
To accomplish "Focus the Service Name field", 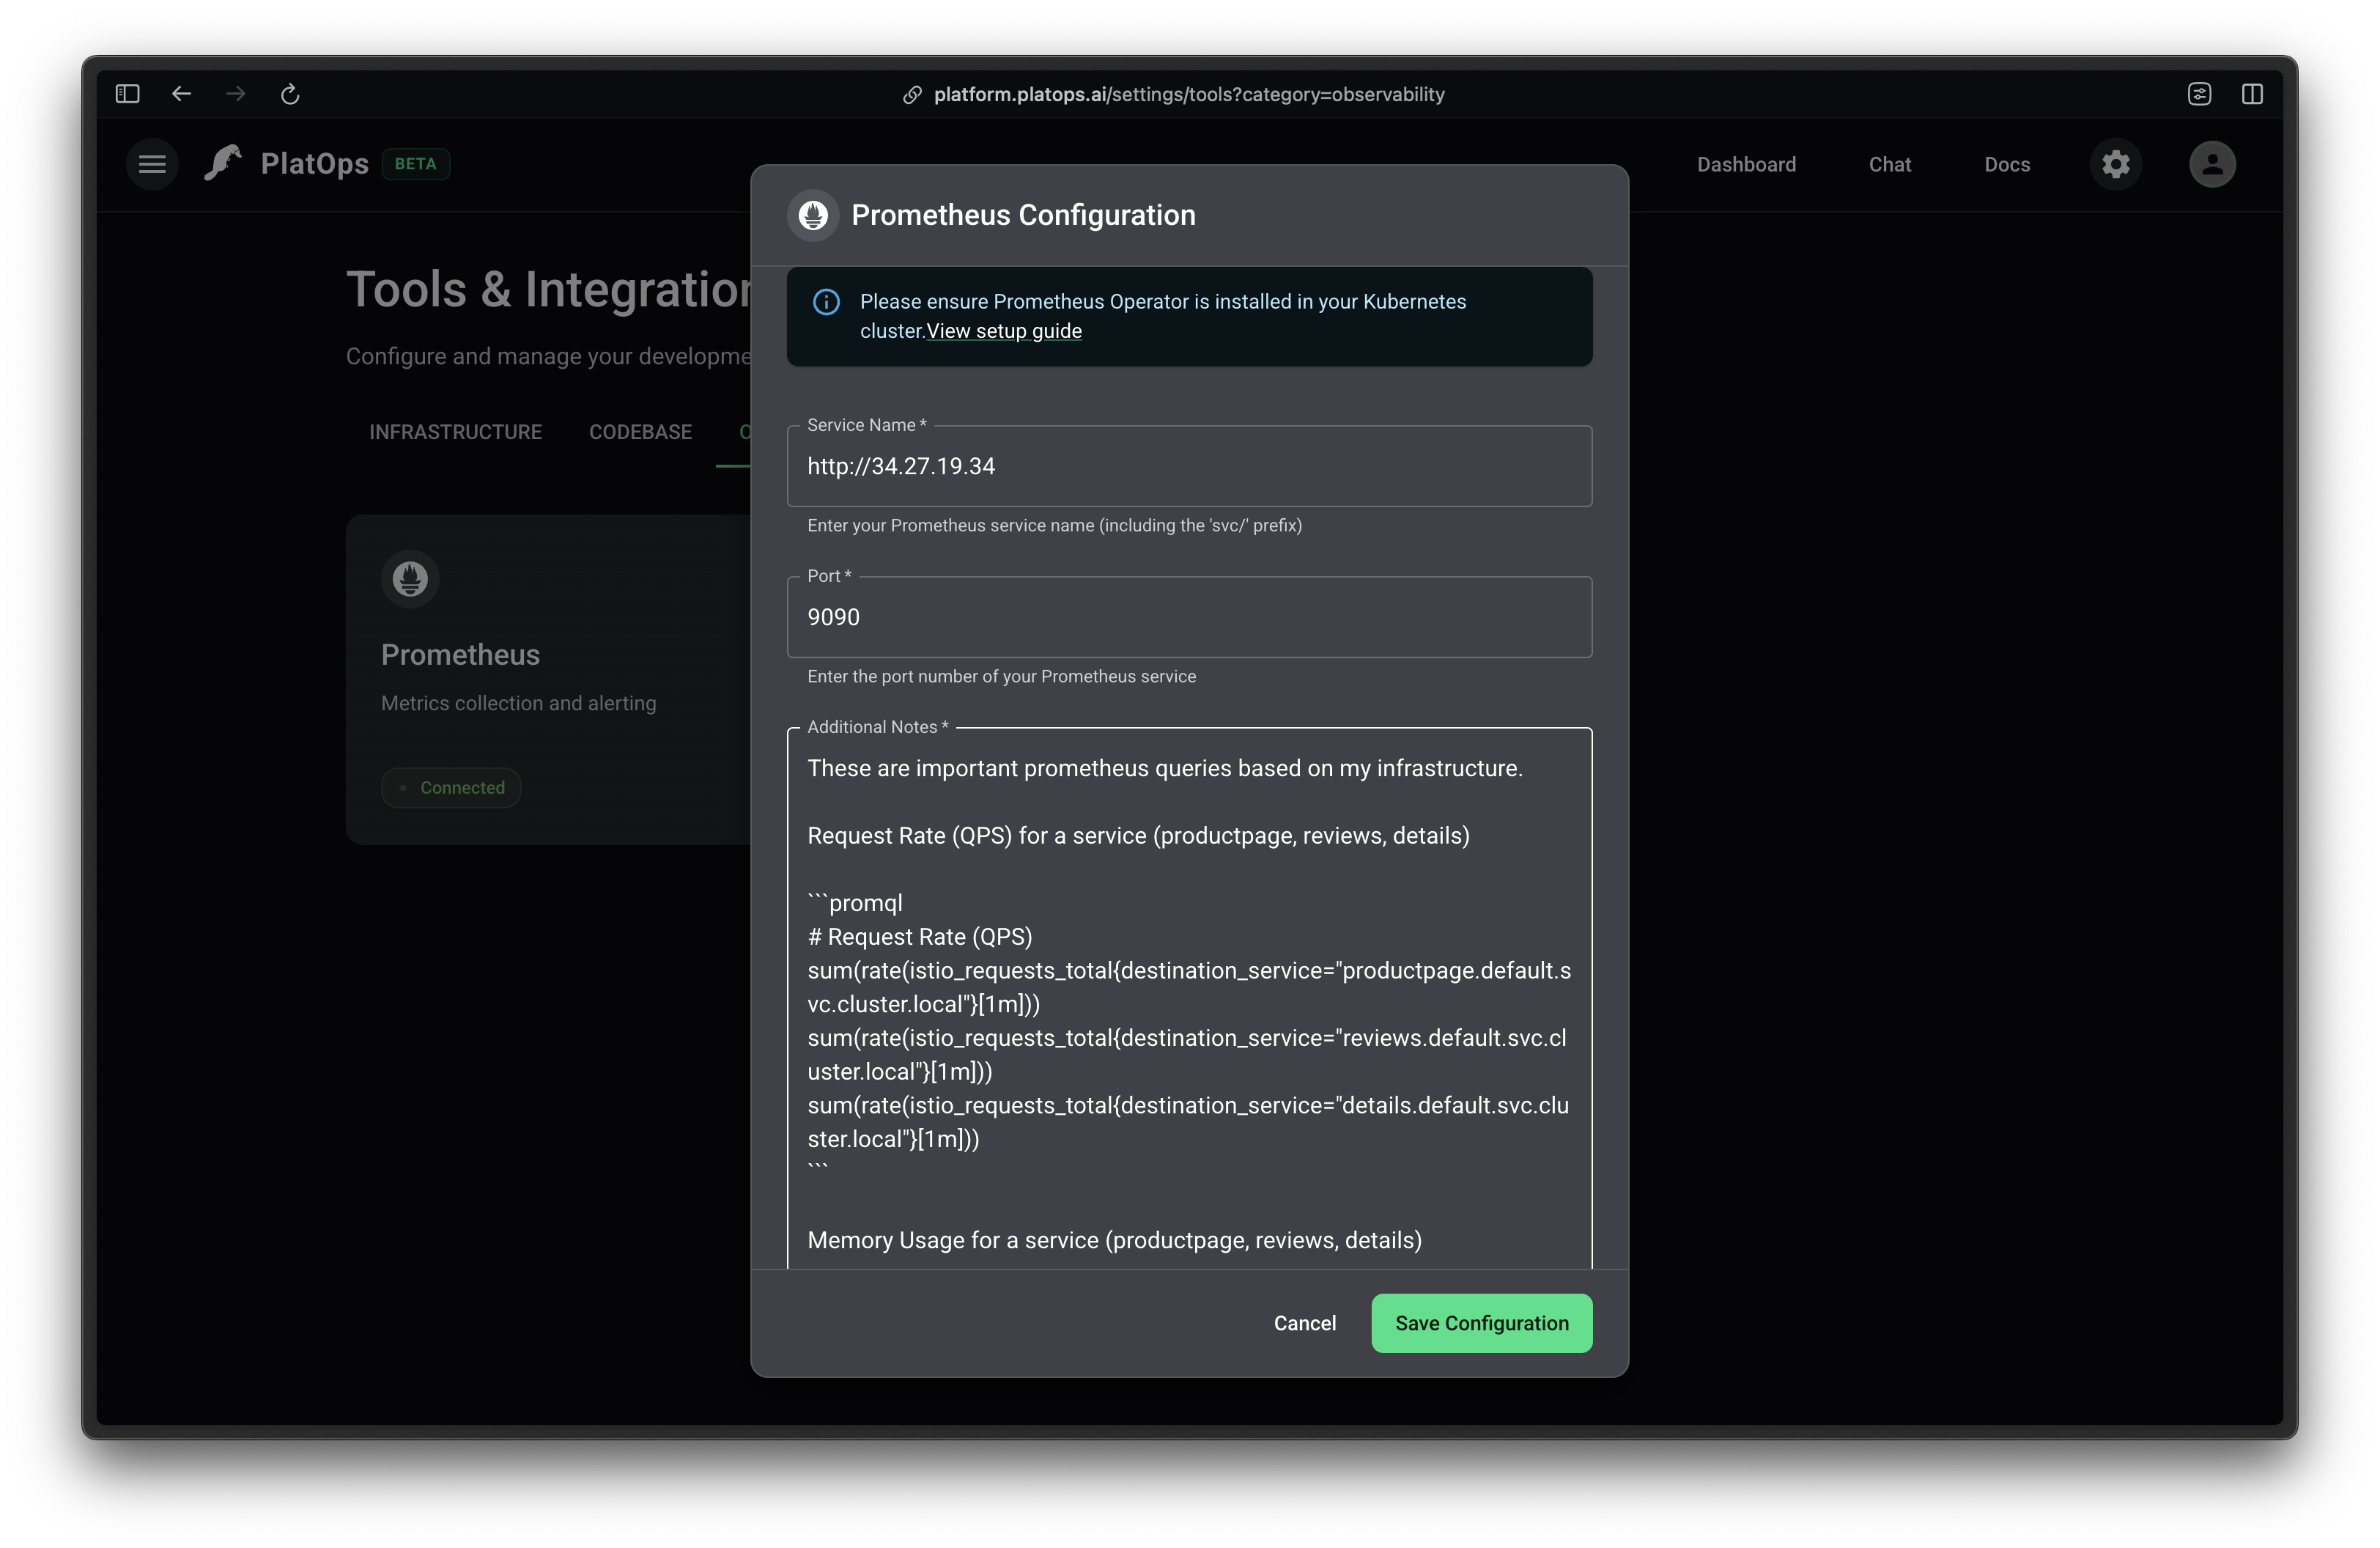I will pyautogui.click(x=1189, y=467).
